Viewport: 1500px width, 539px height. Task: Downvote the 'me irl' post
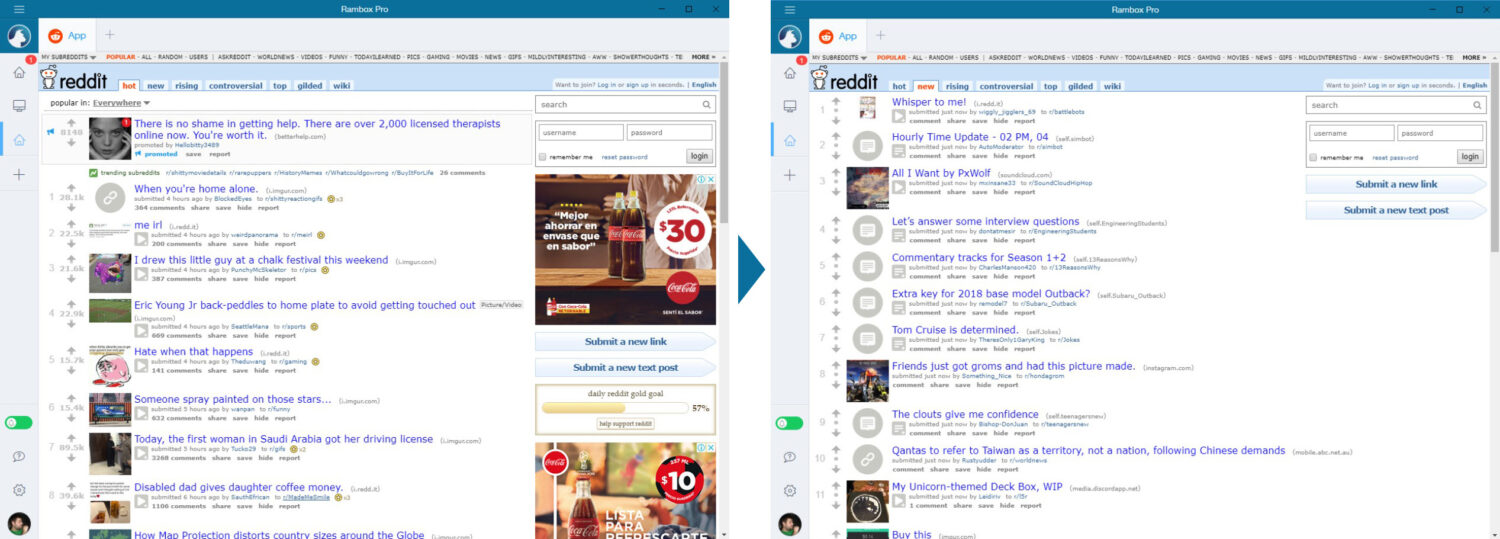[71, 243]
